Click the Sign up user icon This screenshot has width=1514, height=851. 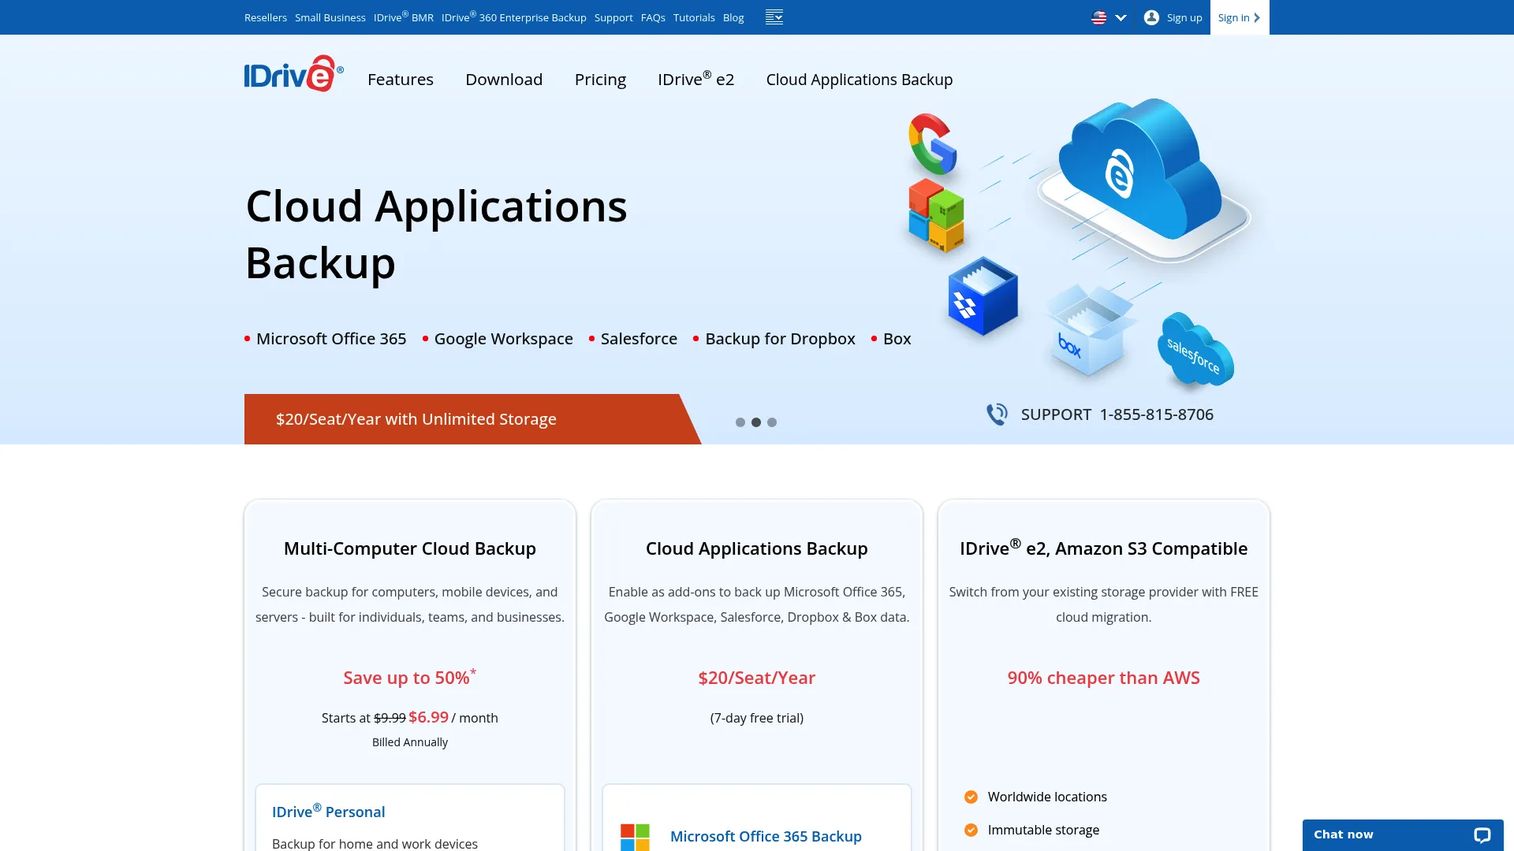(1151, 18)
